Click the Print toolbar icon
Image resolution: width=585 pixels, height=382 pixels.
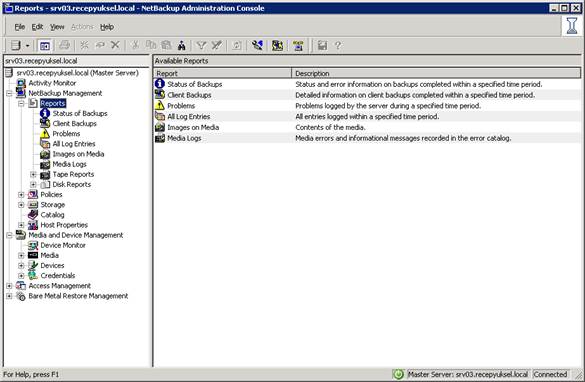click(64, 46)
